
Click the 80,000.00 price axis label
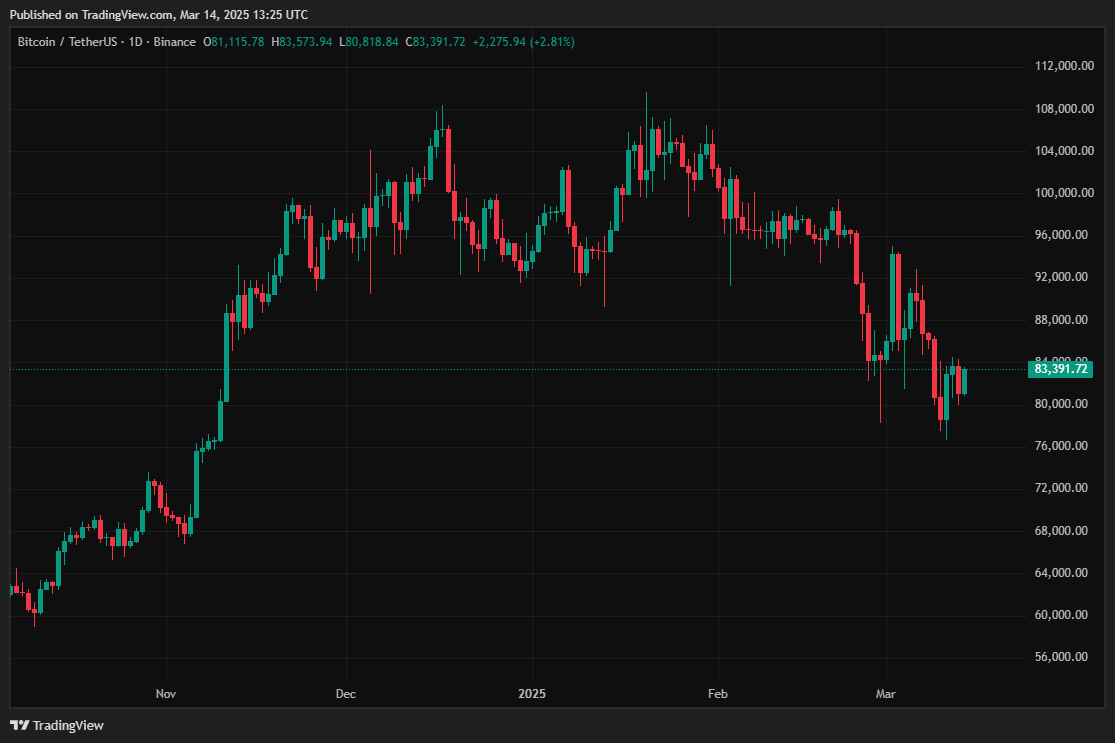pyautogui.click(x=1061, y=404)
